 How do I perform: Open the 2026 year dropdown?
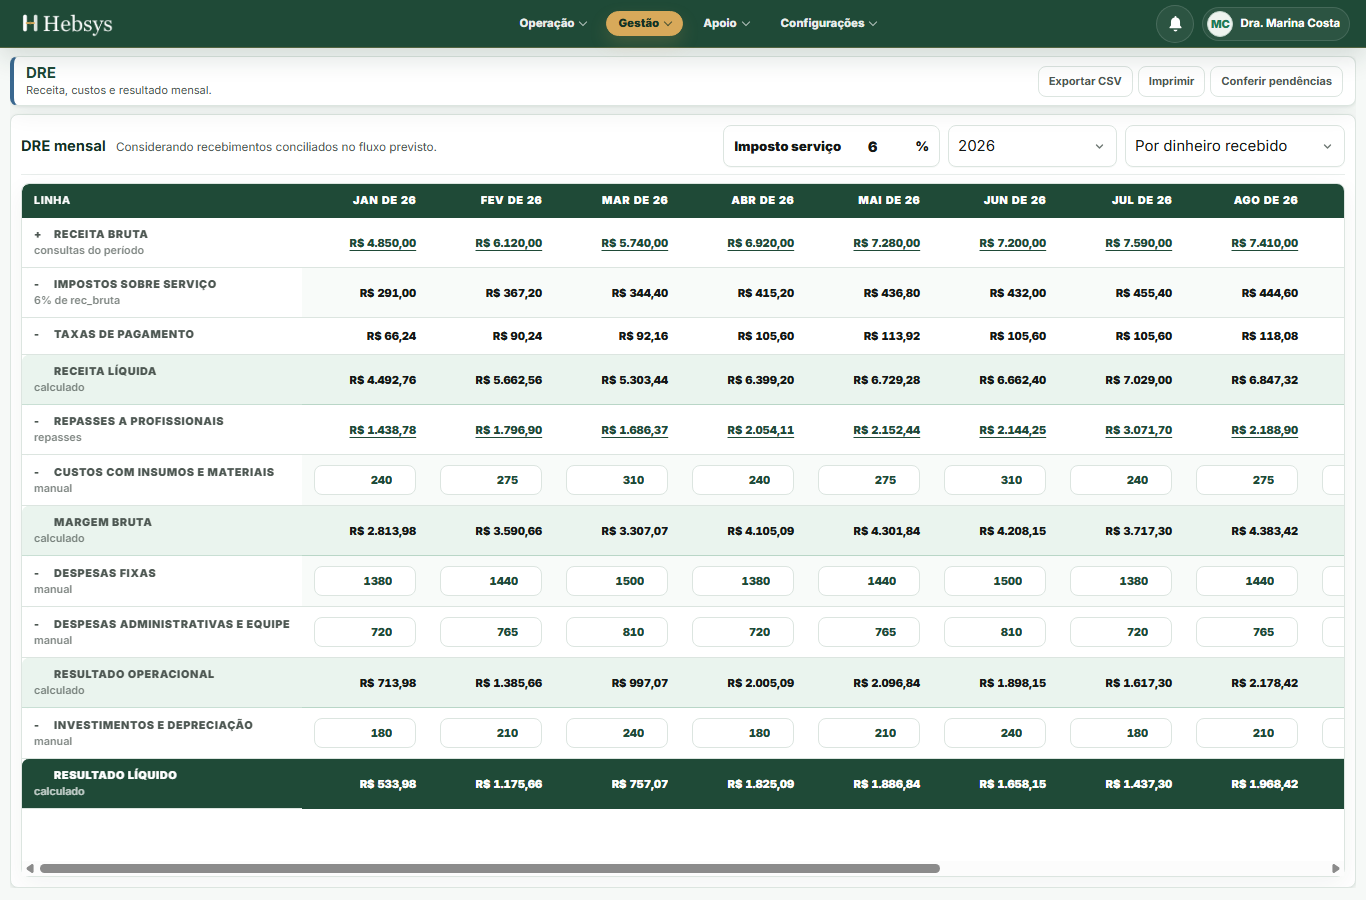(1032, 146)
